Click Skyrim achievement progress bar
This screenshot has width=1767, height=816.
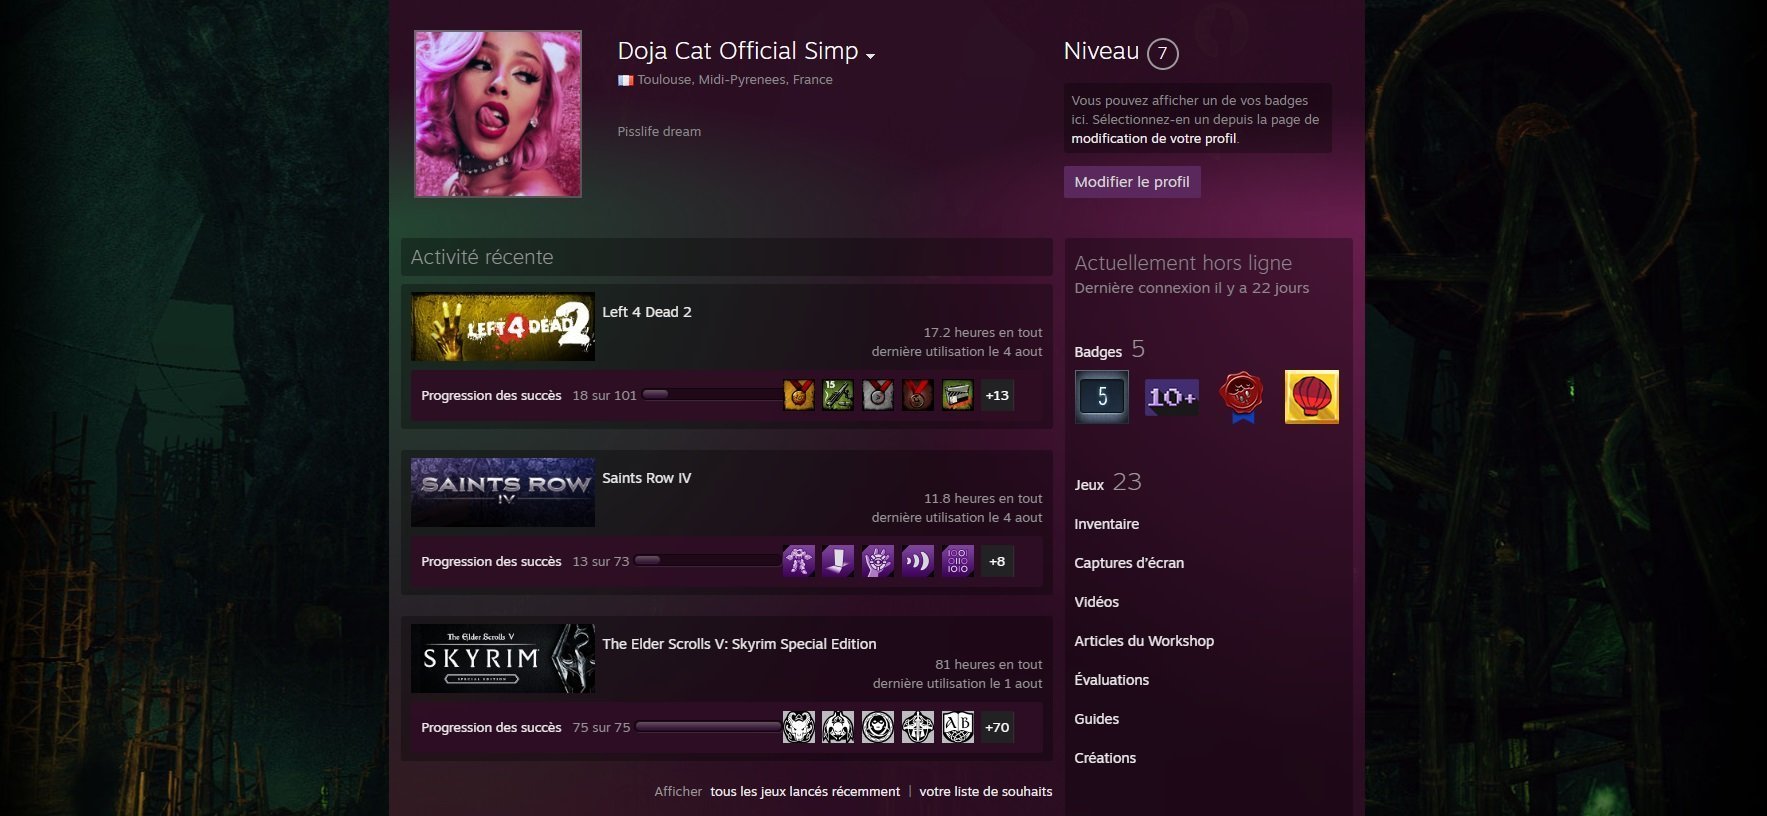click(708, 727)
